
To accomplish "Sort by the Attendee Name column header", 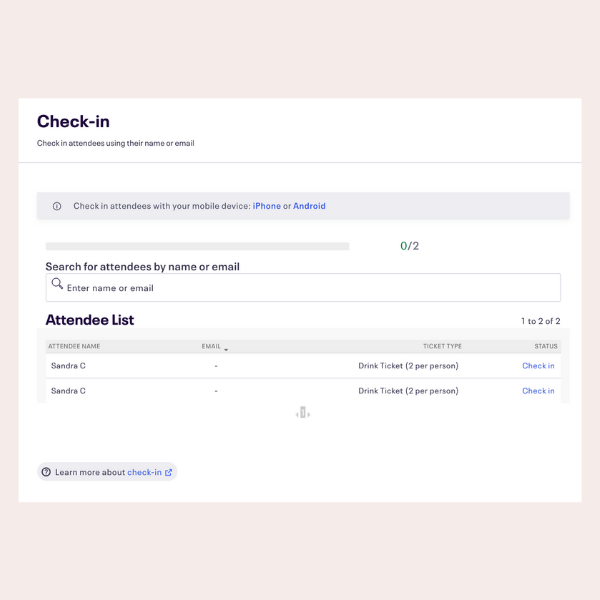I will [x=74, y=346].
